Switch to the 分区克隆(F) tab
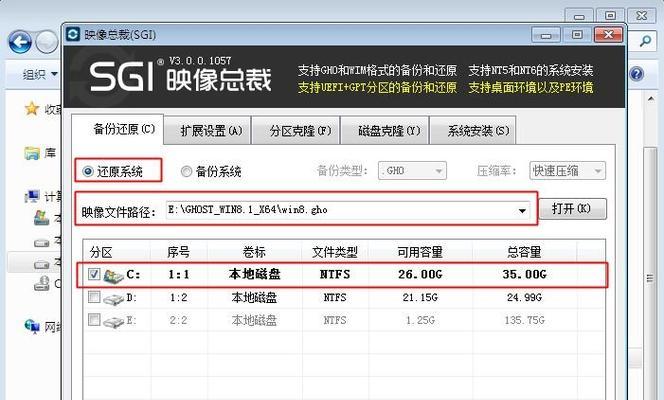The height and width of the screenshot is (400, 664). pos(296,131)
